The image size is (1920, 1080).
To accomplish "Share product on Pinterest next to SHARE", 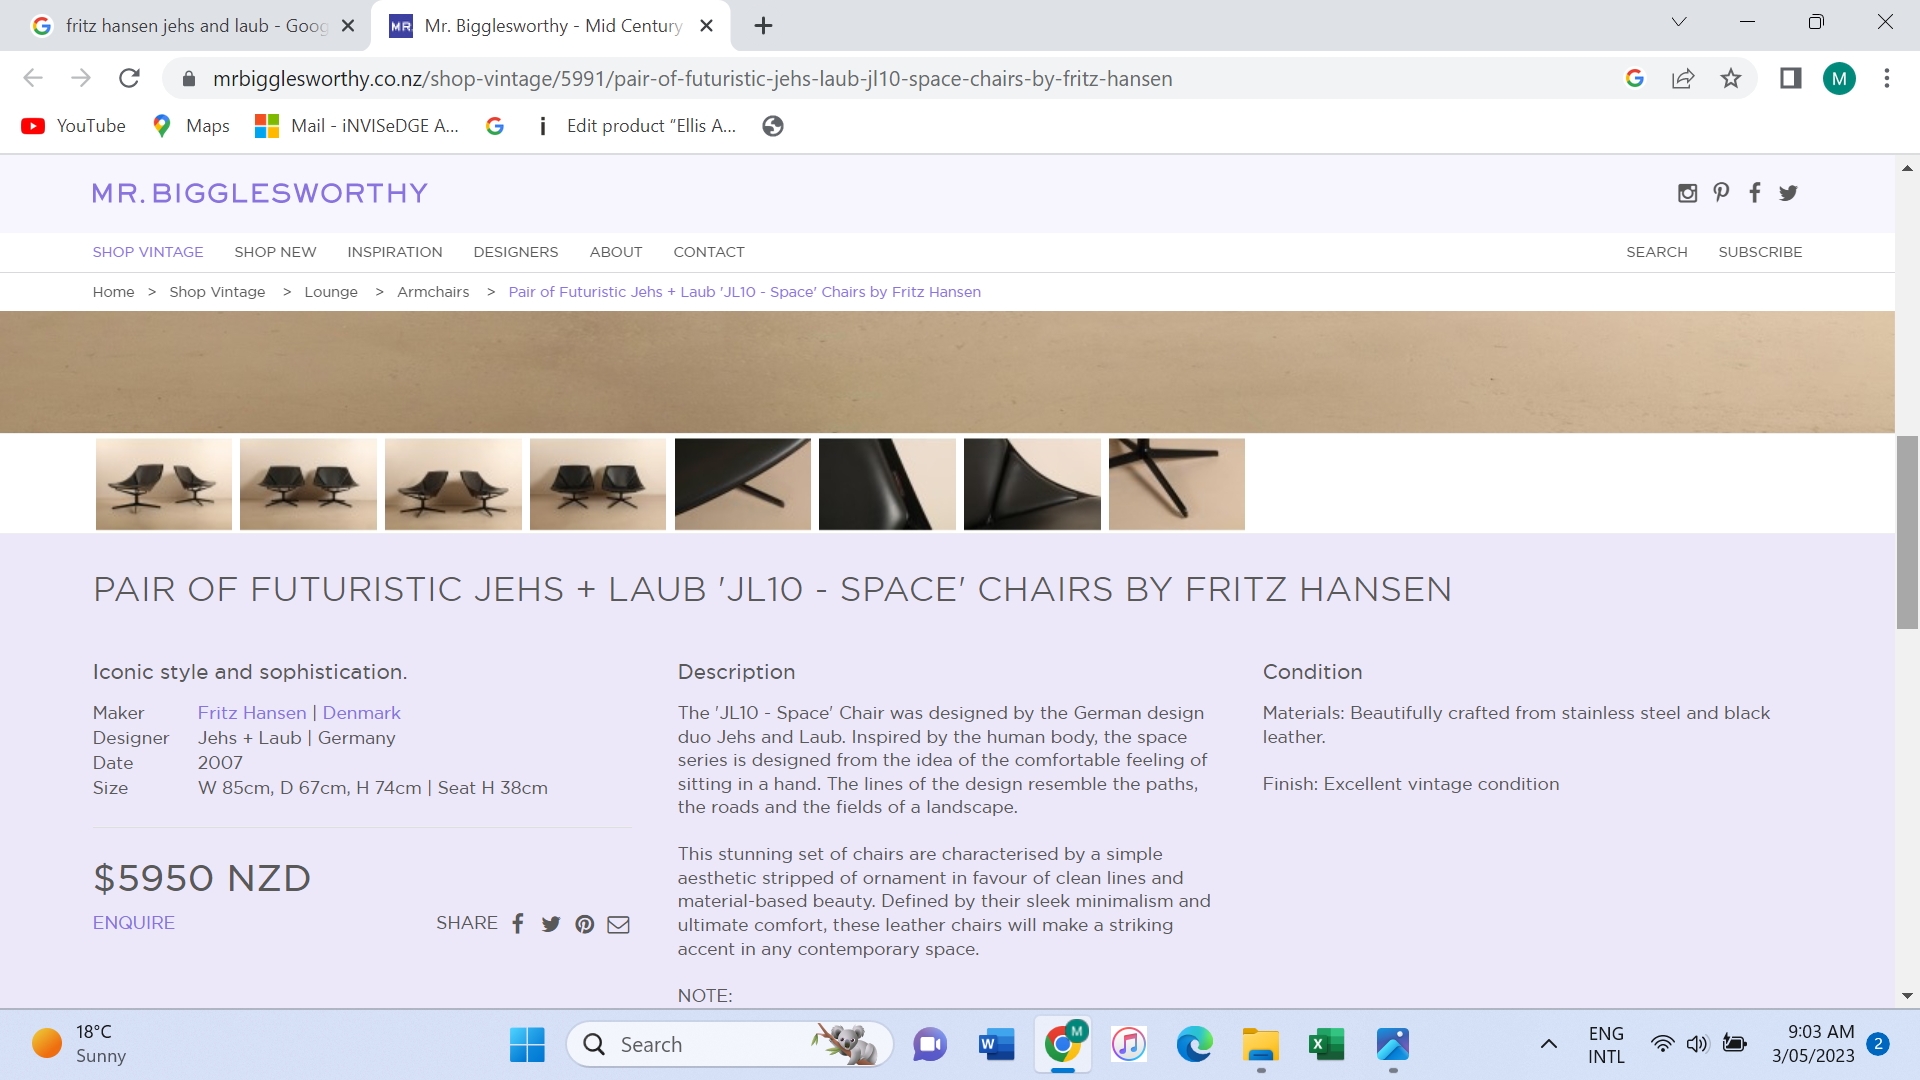I will (x=585, y=924).
